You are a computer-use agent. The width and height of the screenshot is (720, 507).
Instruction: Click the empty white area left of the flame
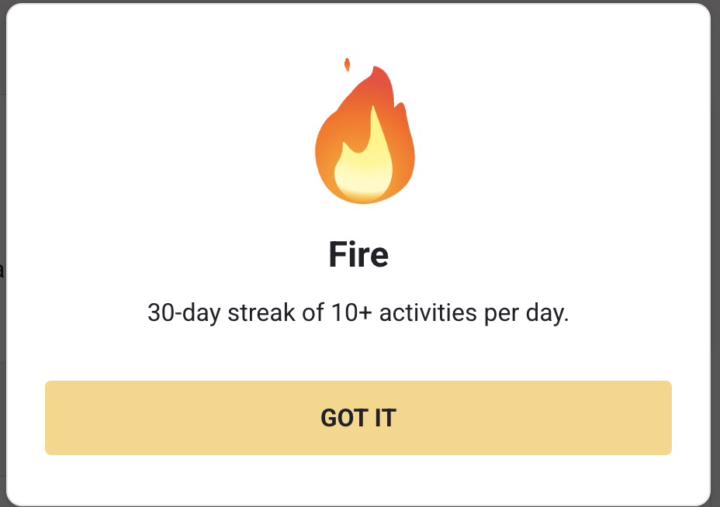pos(150,130)
